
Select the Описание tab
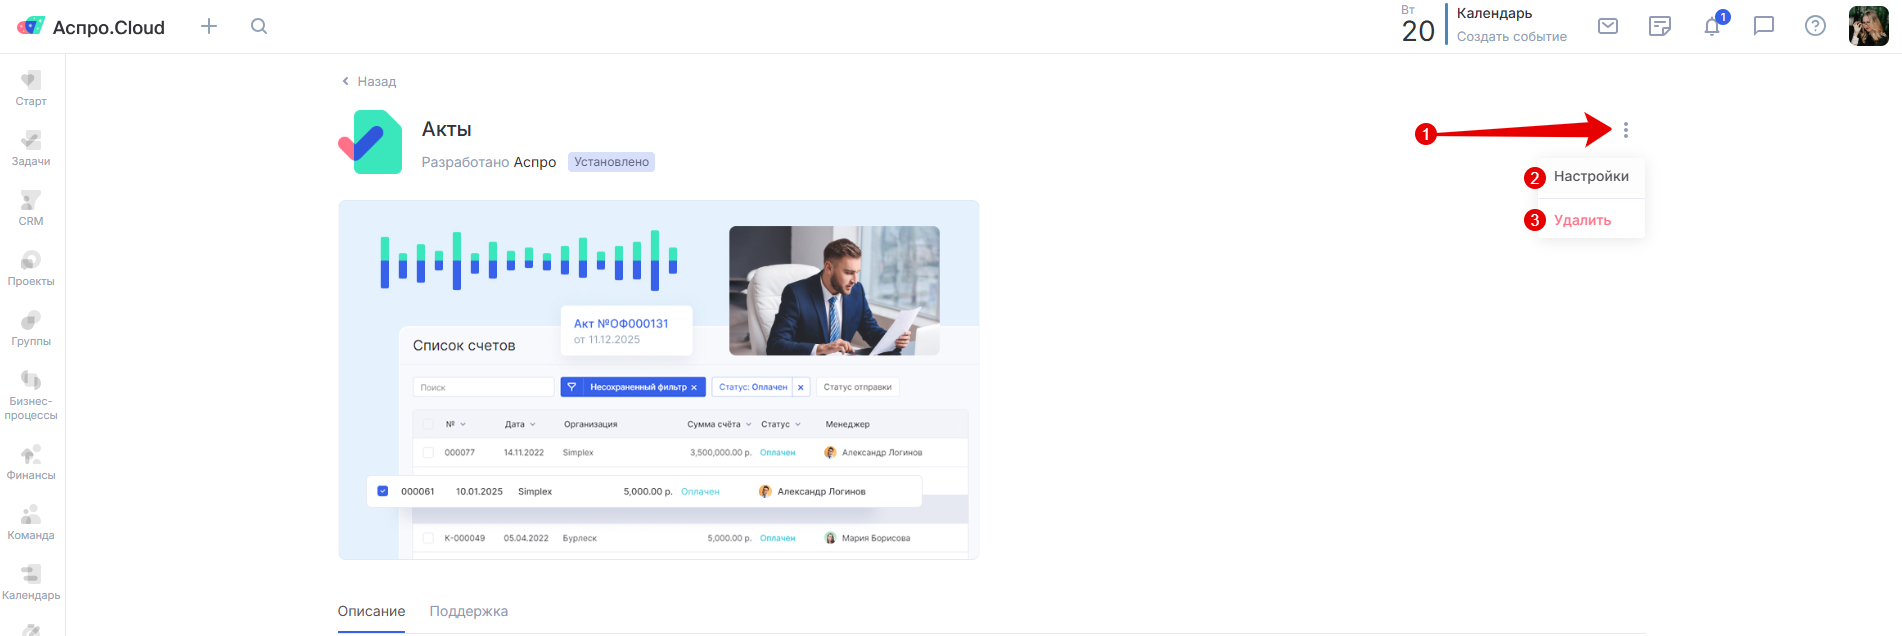(371, 611)
